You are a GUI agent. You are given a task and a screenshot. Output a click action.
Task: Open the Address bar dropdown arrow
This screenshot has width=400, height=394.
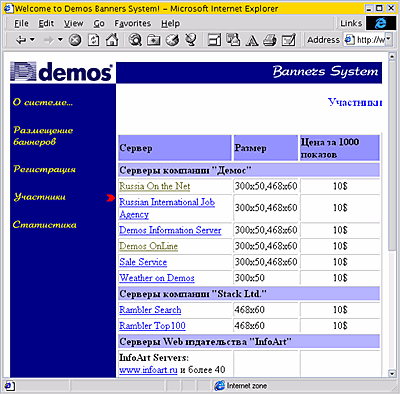point(389,40)
